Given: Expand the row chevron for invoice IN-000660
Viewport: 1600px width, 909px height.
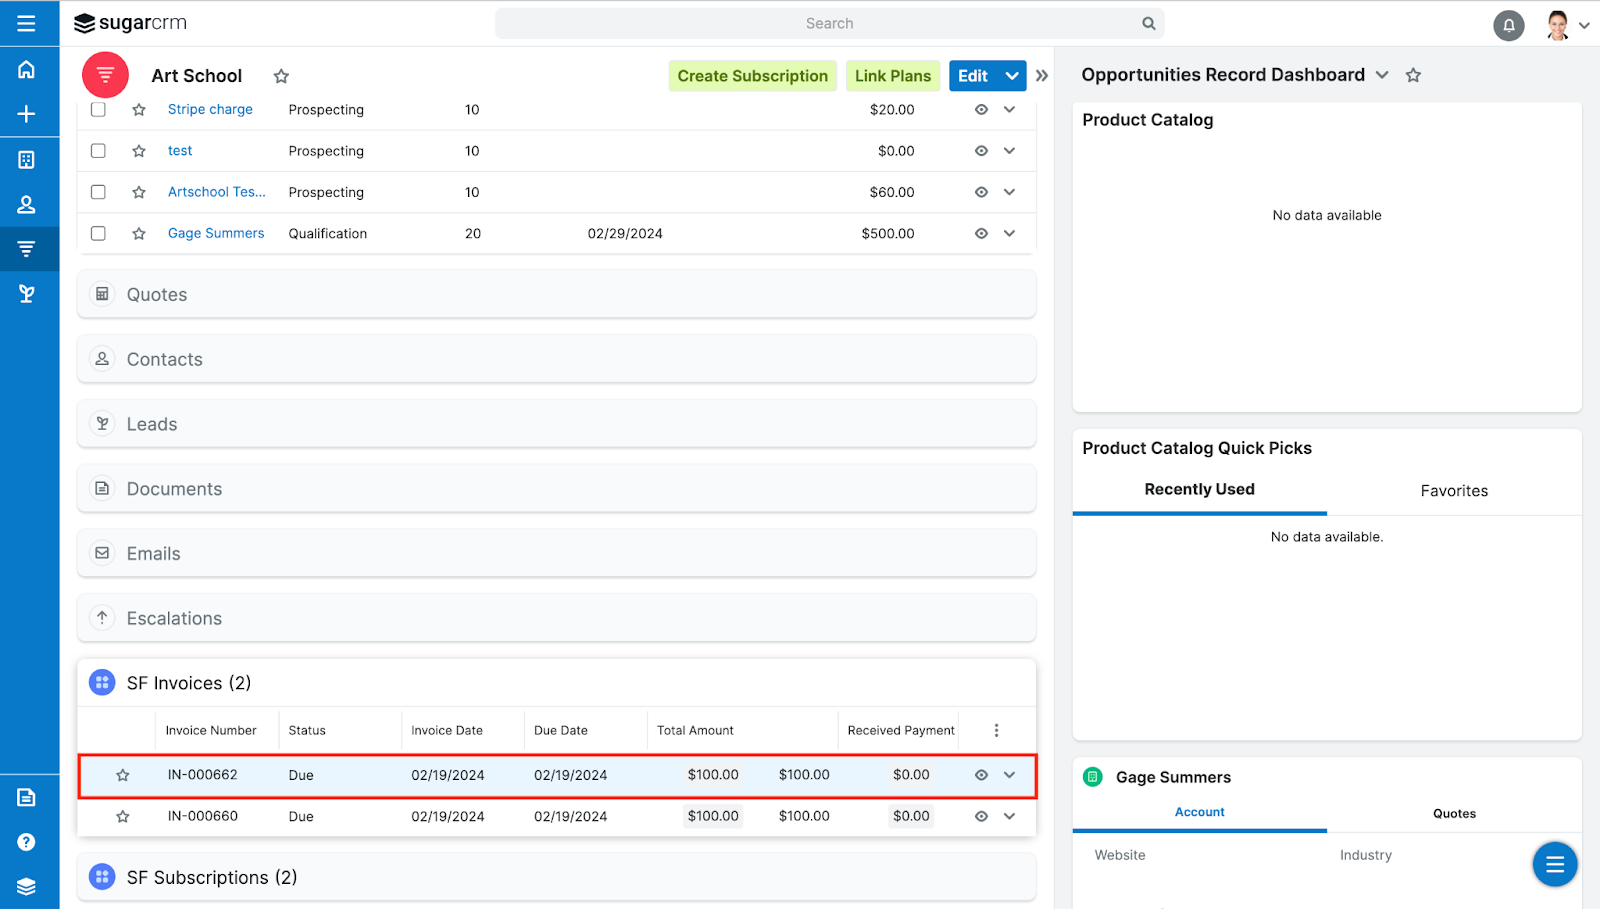Looking at the screenshot, I should click(1010, 816).
